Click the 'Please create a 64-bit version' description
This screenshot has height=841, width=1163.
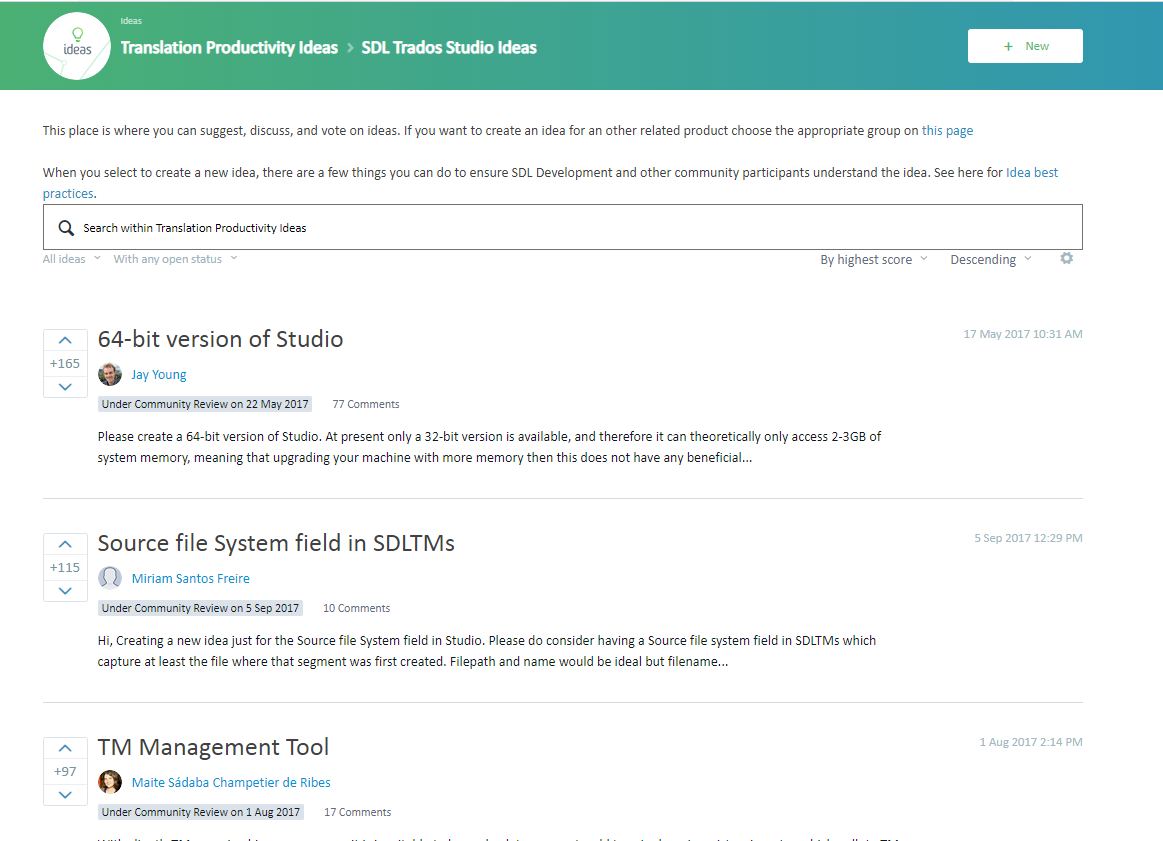(490, 447)
